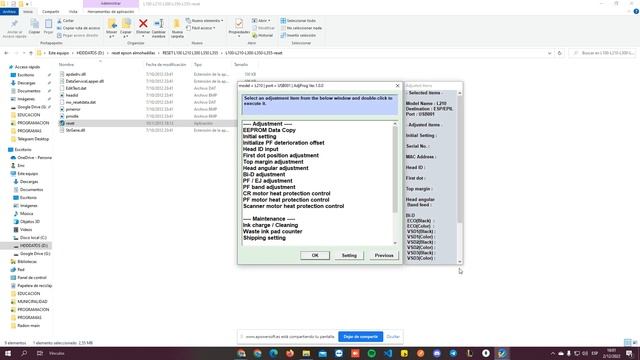
Task: Select the apdadrv.dll file
Action: coord(76,74)
